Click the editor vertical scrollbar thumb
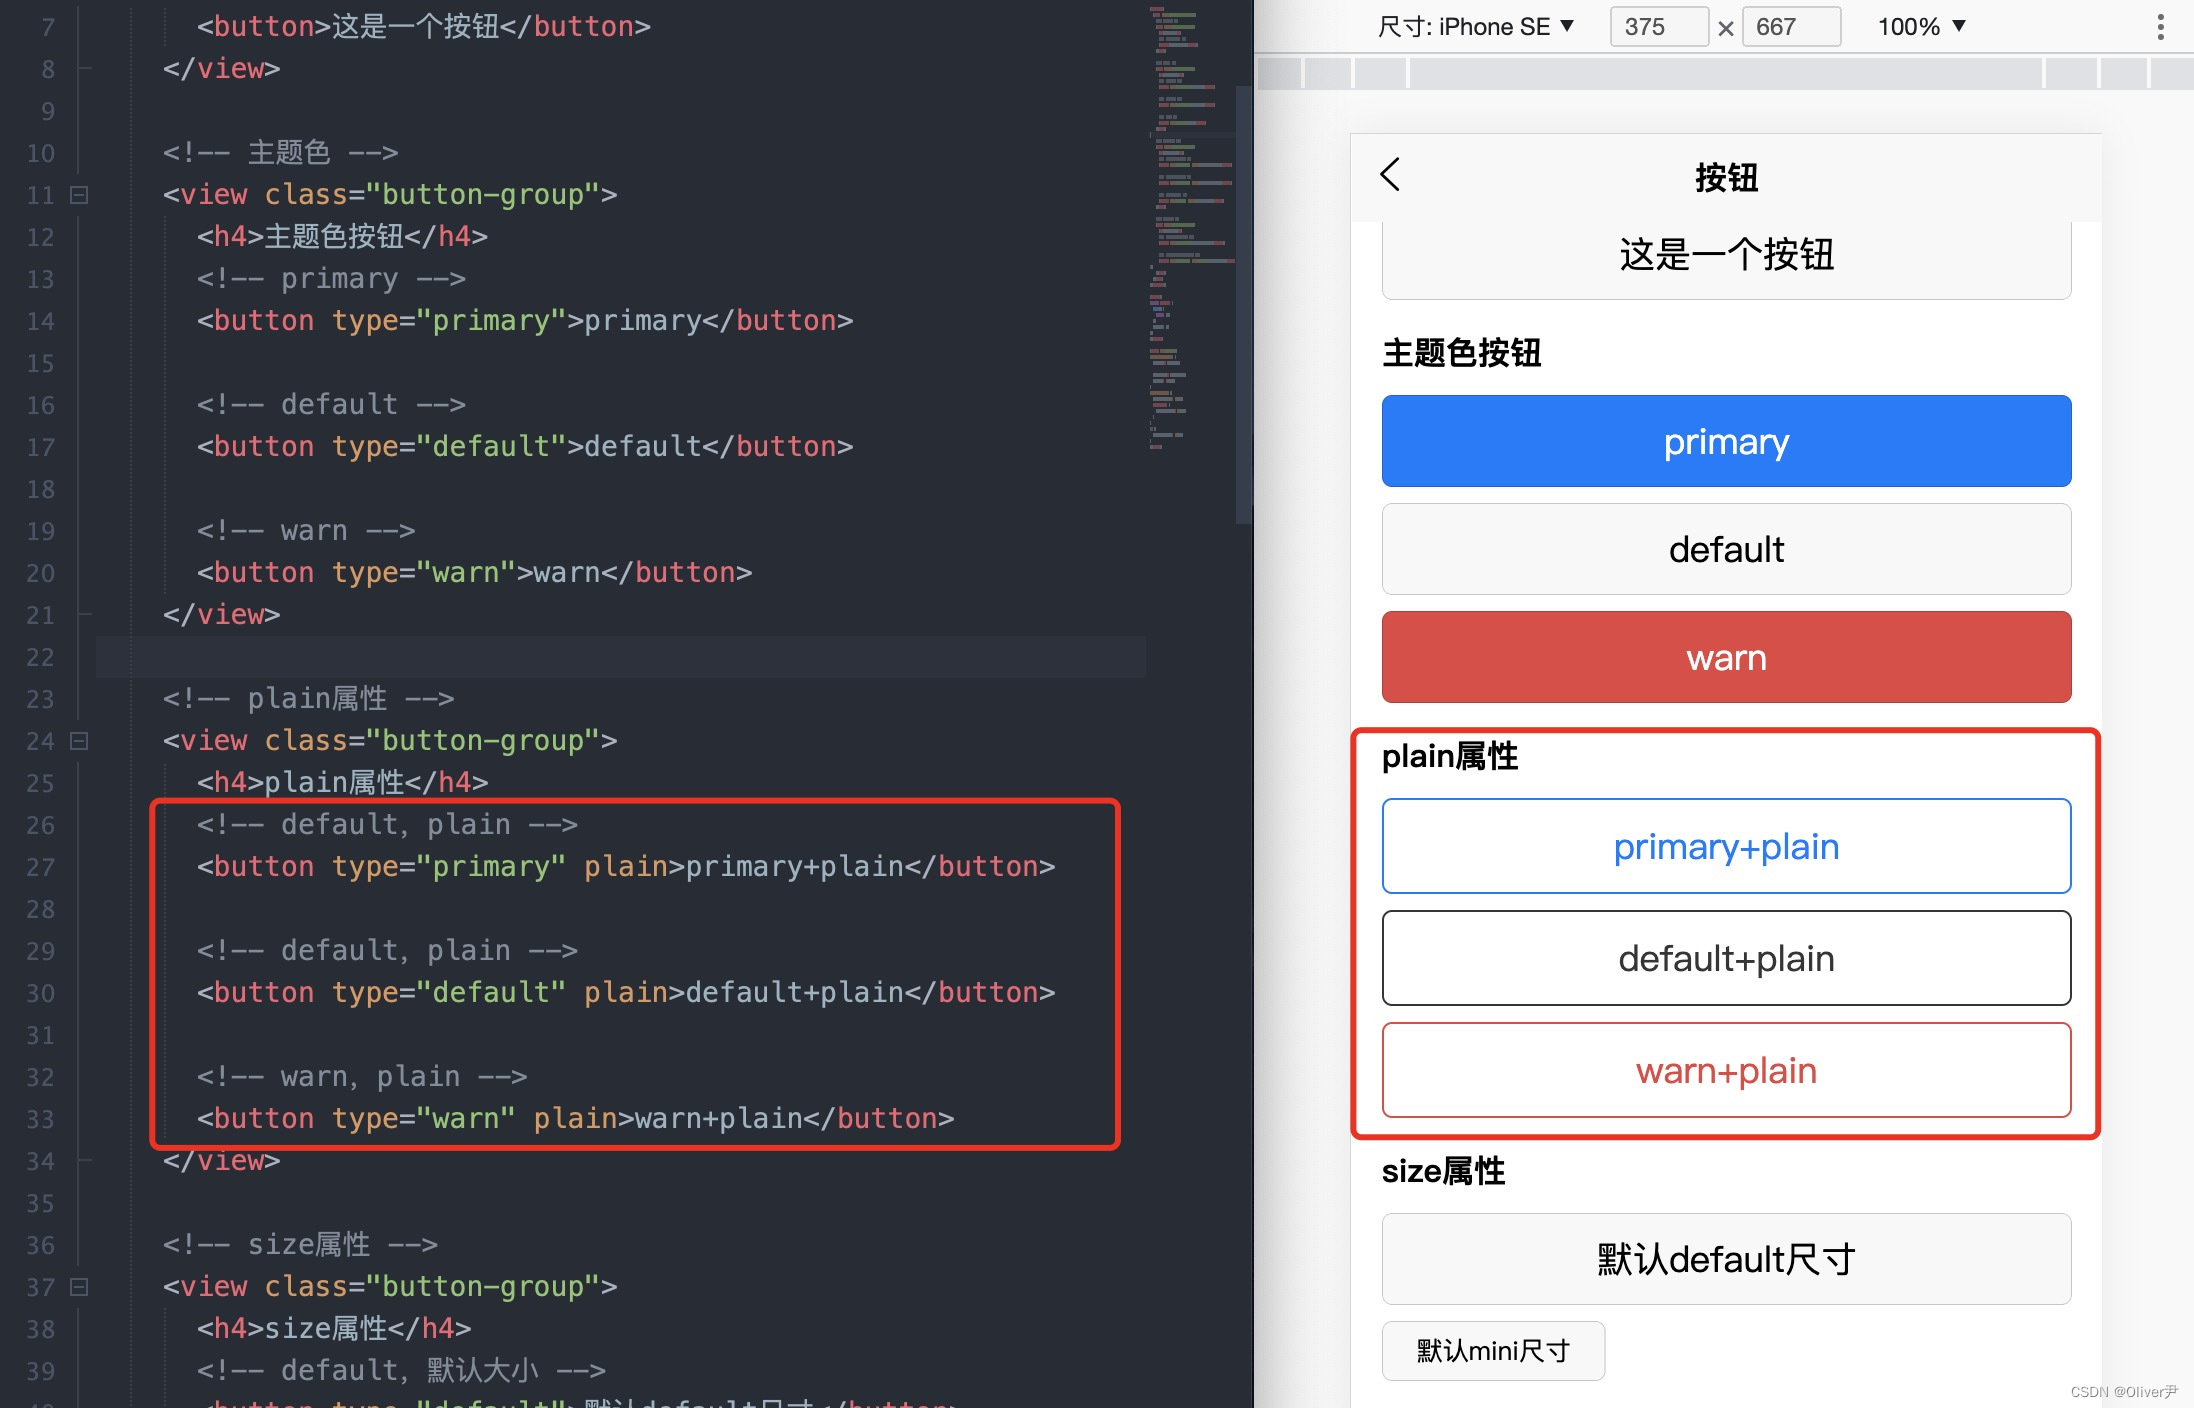The height and width of the screenshot is (1408, 2194). [1244, 305]
